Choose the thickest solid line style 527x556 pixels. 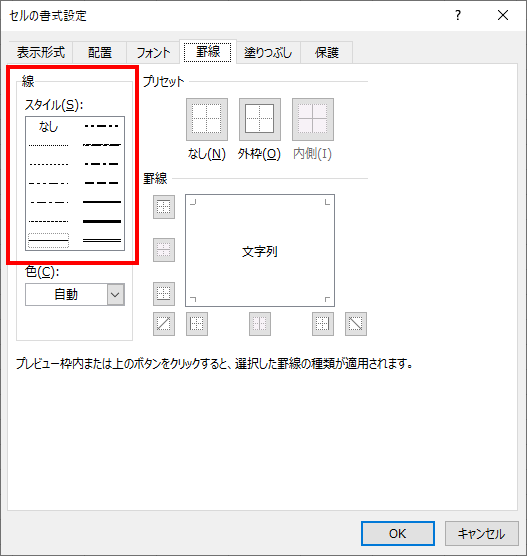click(102, 221)
